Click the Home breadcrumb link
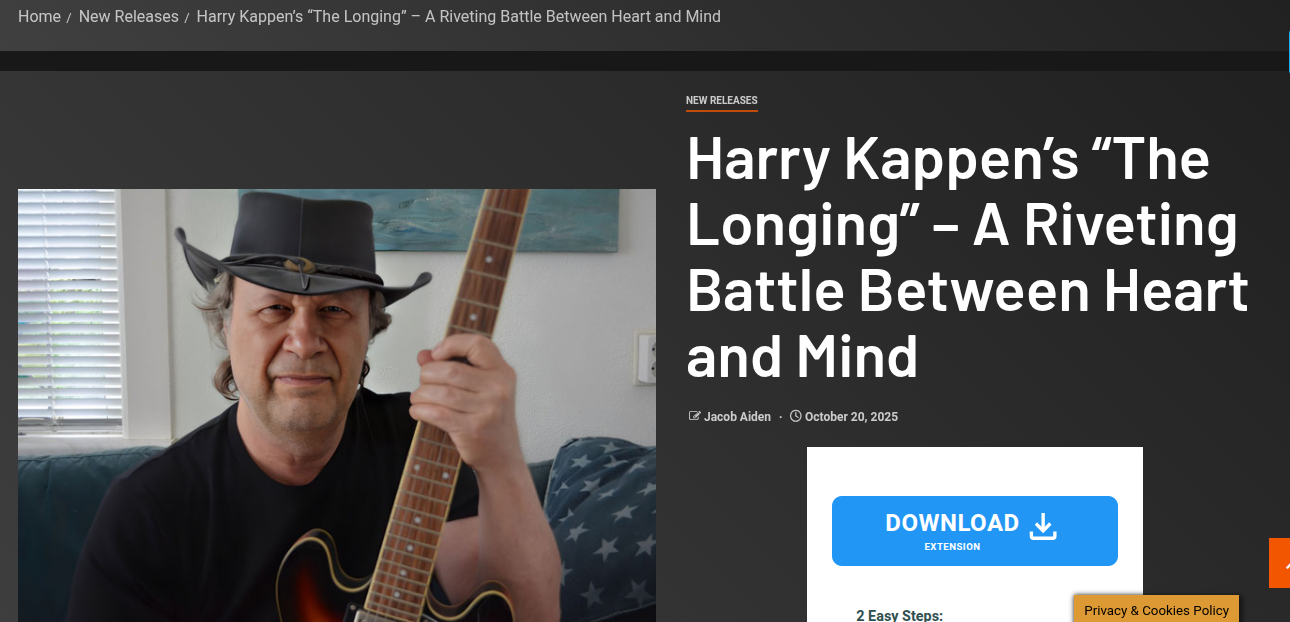Screen dimensions: 1290x622 39,17
